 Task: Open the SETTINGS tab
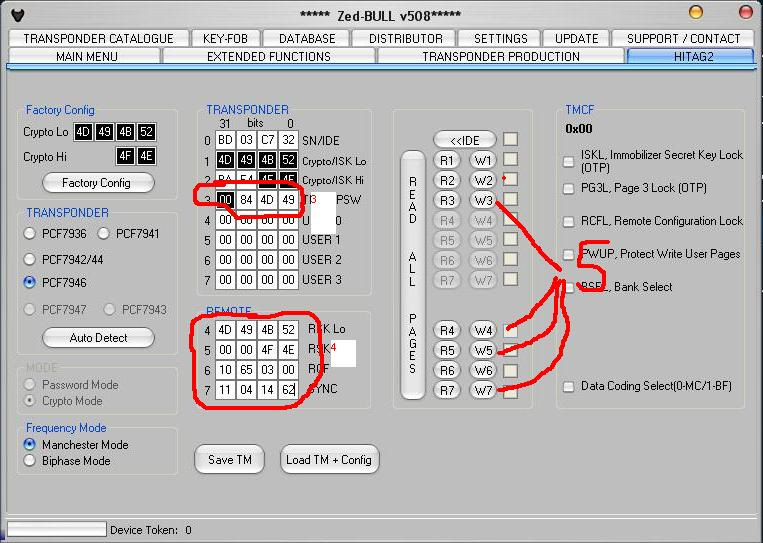coord(500,38)
